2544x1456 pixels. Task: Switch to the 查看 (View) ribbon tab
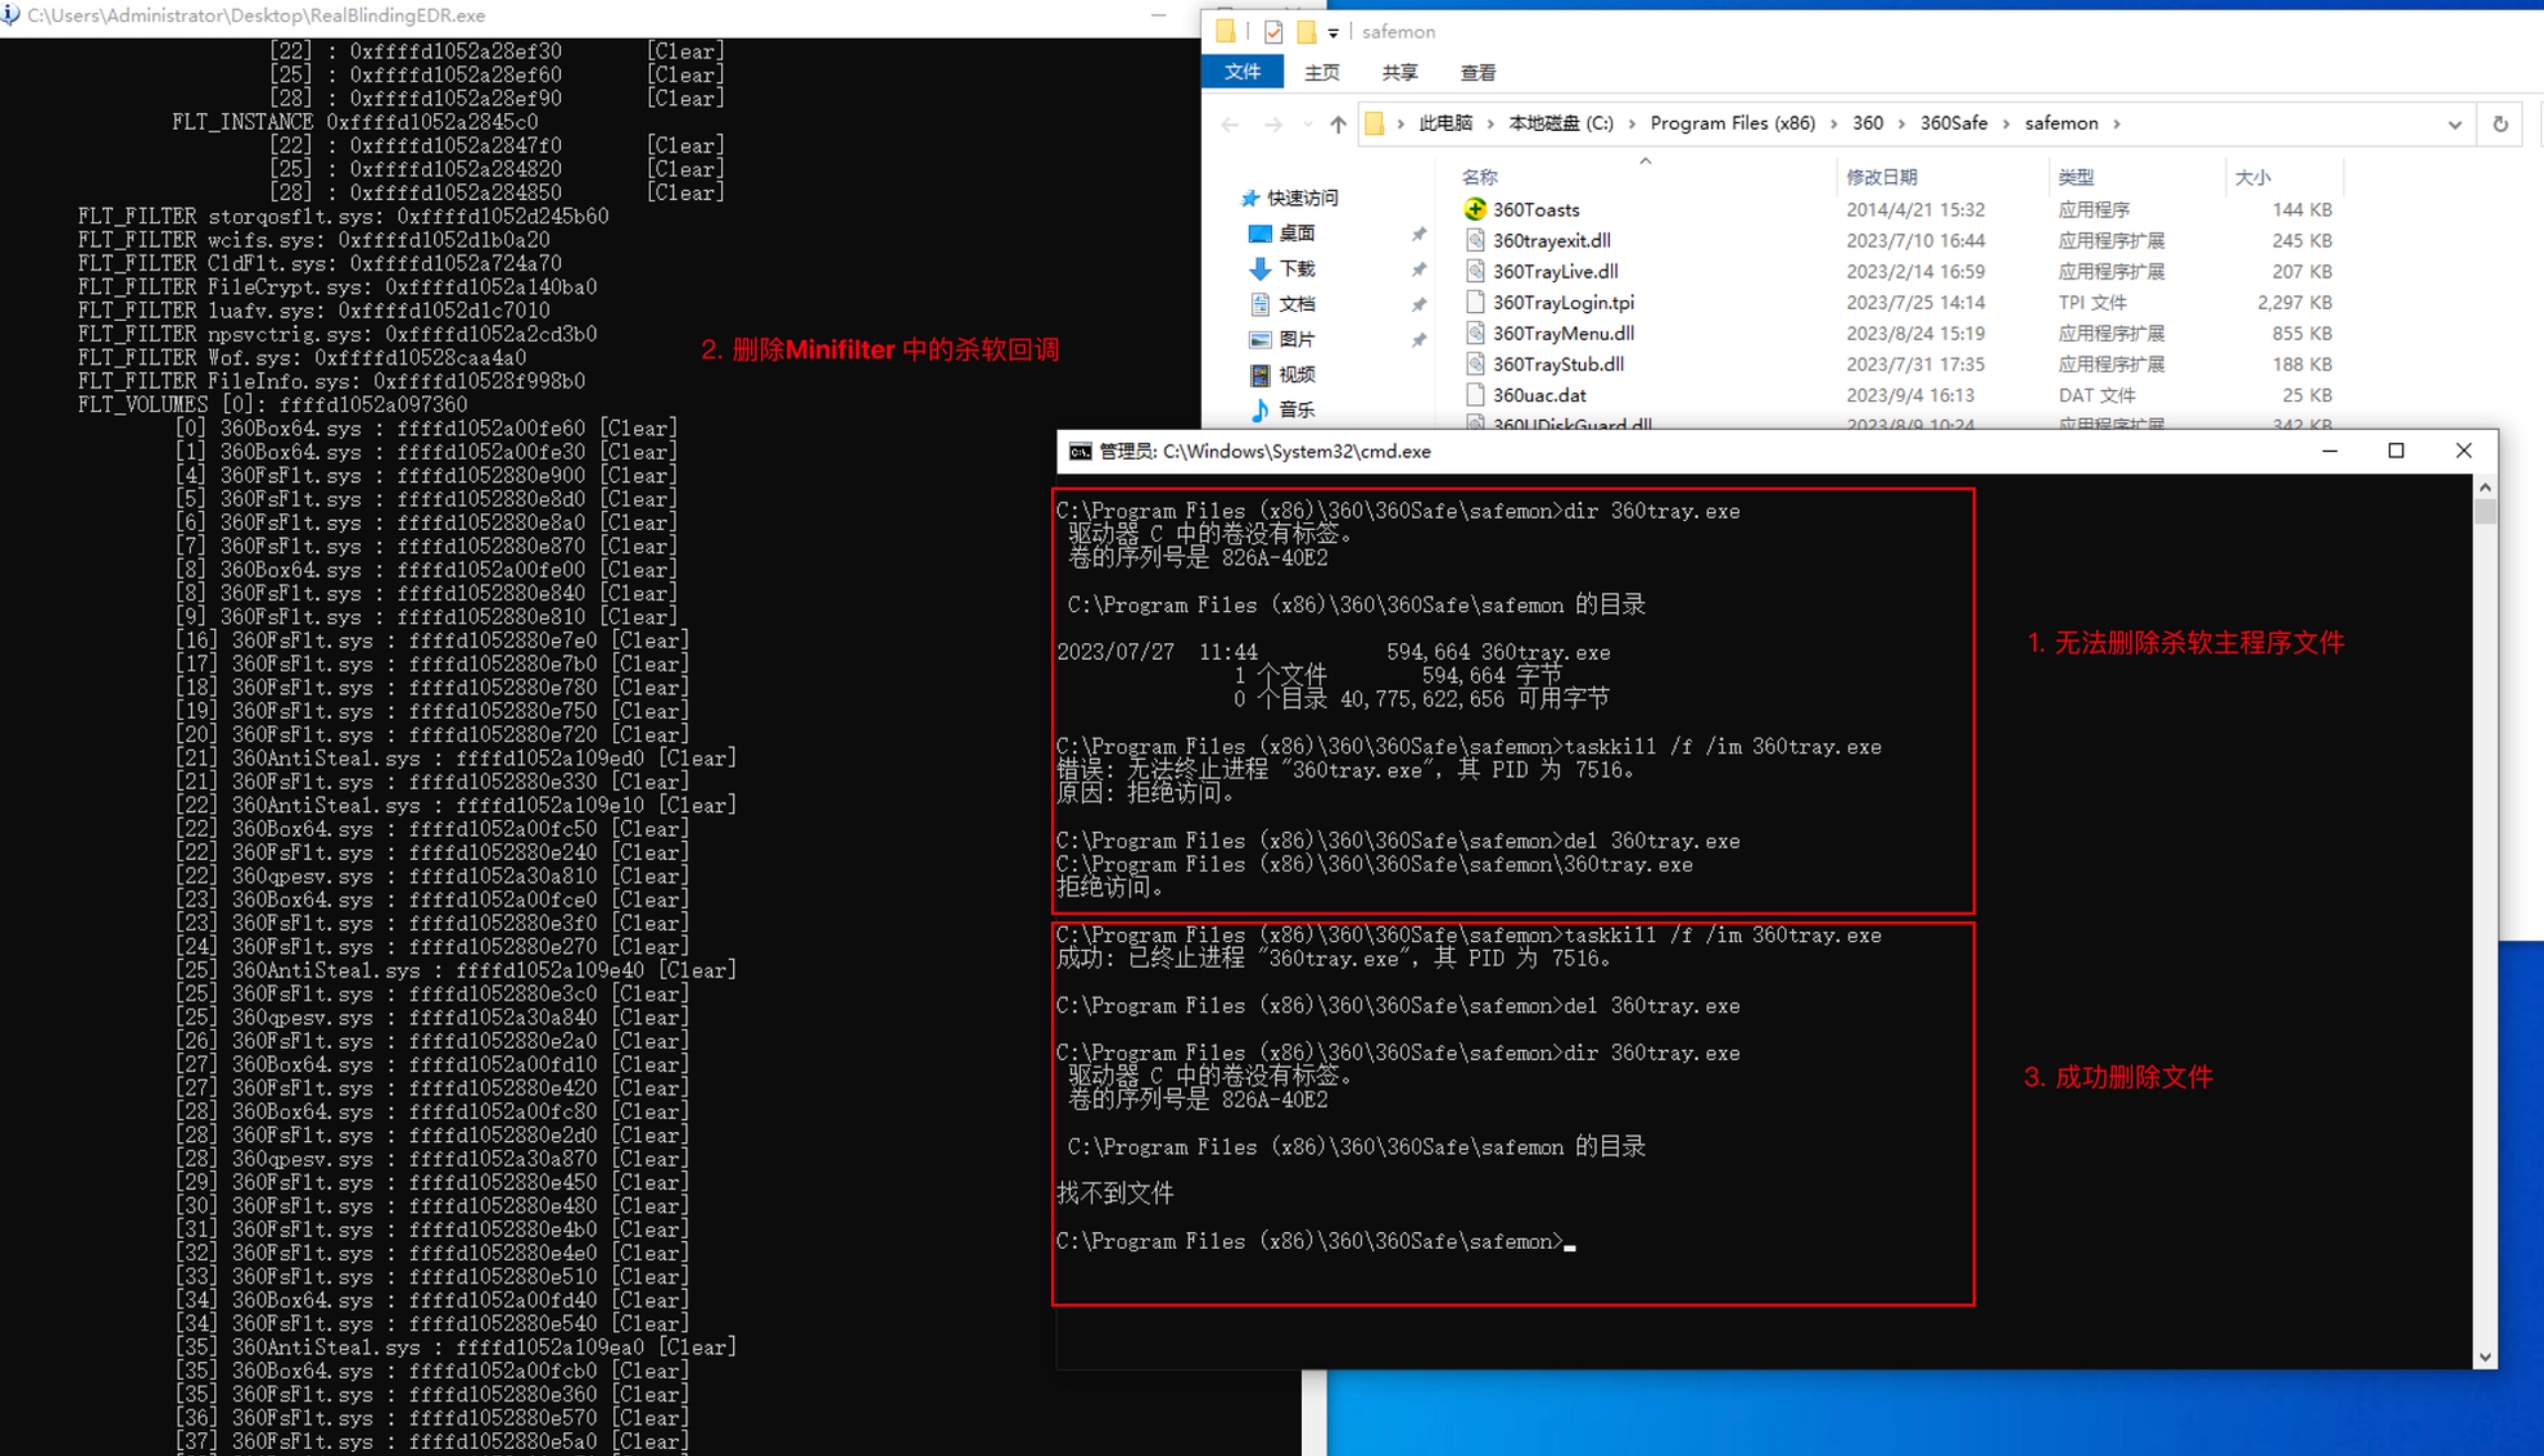tap(1477, 73)
